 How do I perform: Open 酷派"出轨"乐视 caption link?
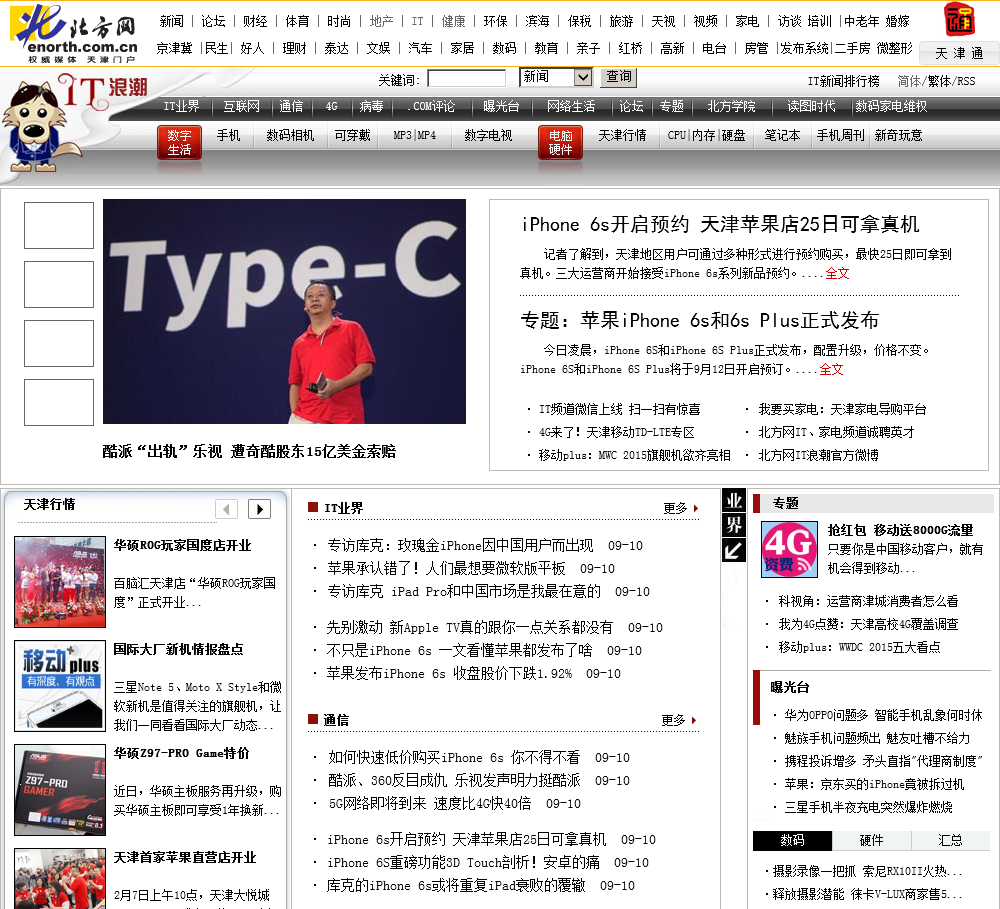[x=249, y=452]
